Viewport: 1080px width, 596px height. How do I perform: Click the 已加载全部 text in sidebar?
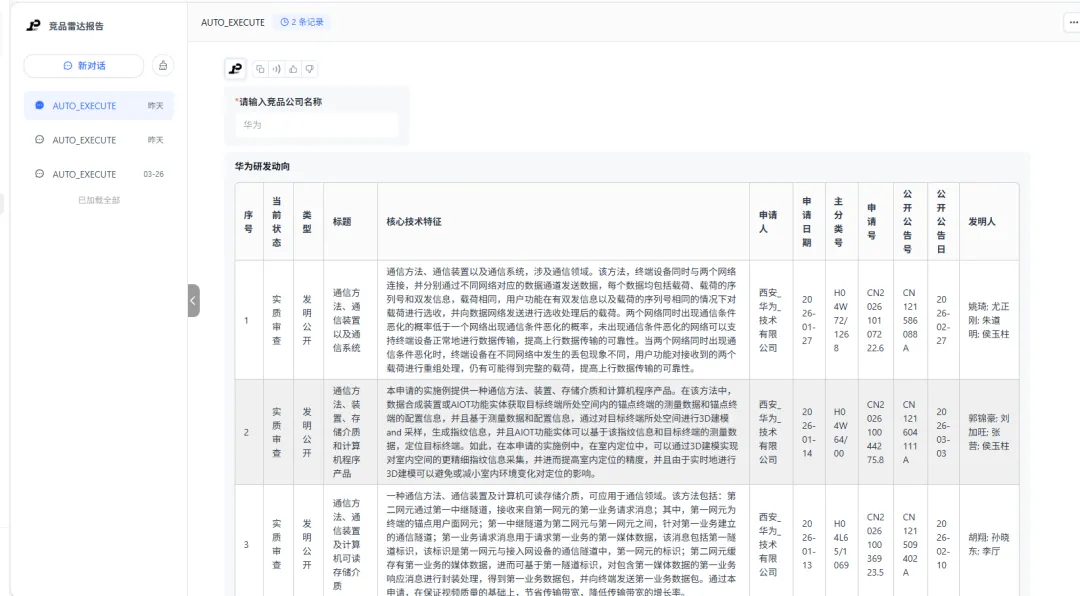tap(99, 200)
